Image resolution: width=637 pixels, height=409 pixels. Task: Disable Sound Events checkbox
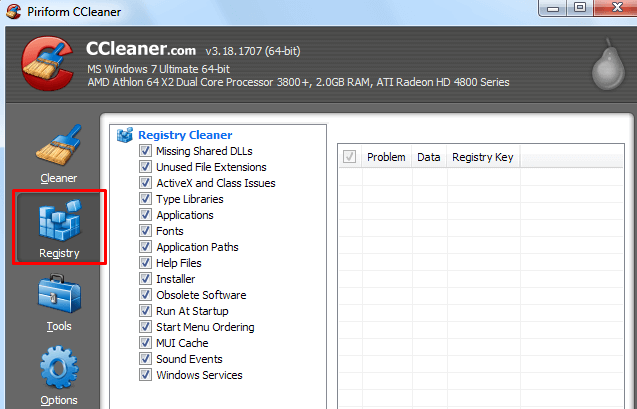(145, 359)
